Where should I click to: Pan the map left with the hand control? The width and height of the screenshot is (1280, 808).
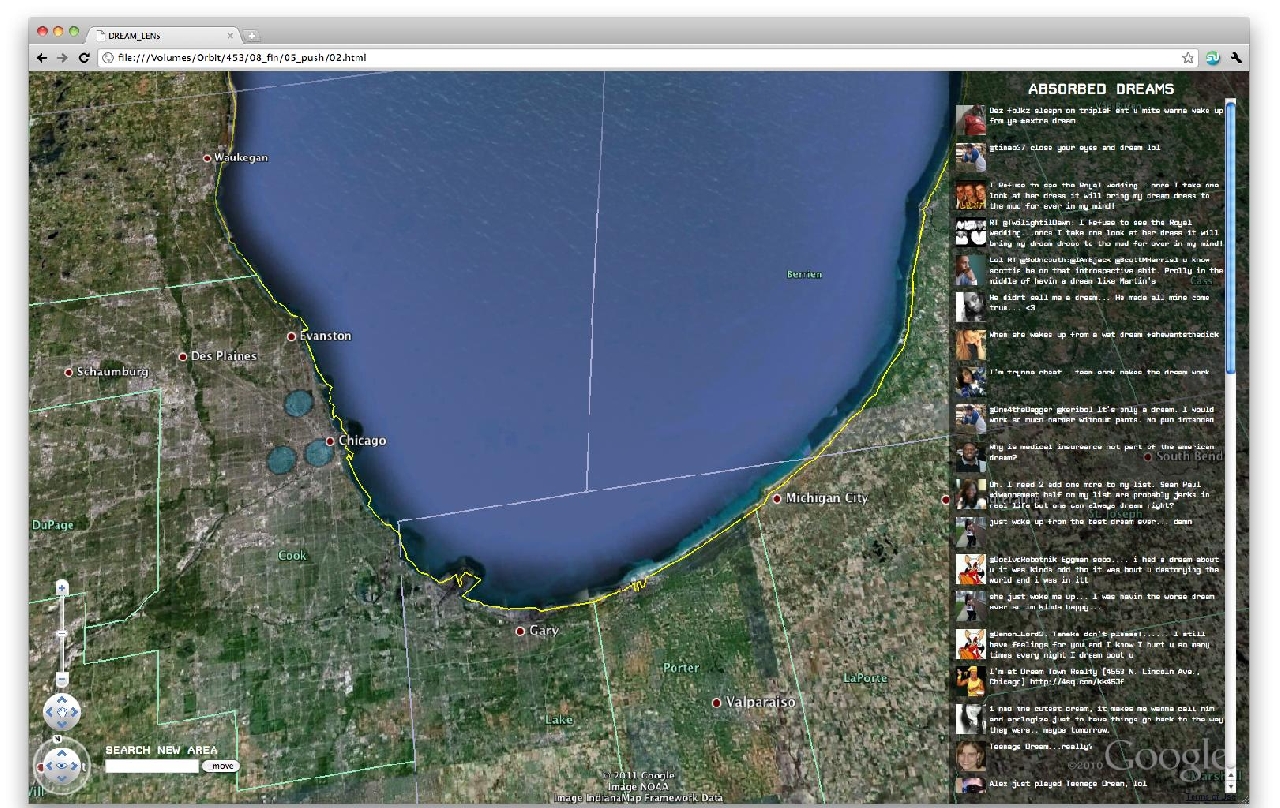click(x=48, y=714)
